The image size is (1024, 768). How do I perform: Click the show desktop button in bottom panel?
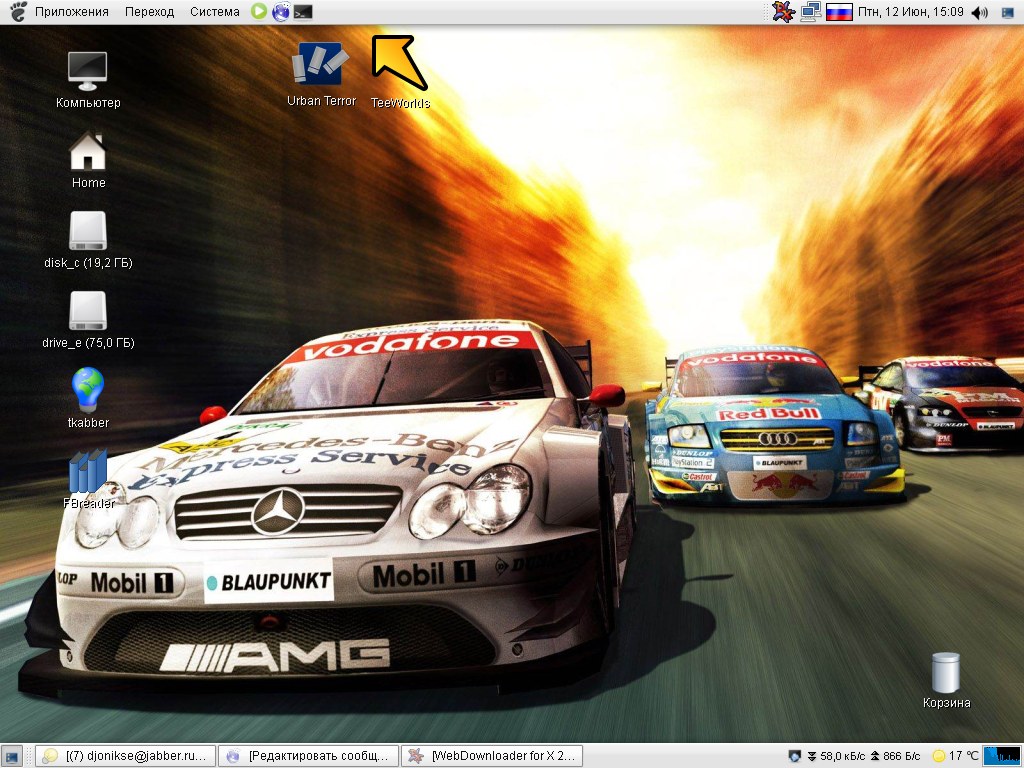tap(13, 756)
